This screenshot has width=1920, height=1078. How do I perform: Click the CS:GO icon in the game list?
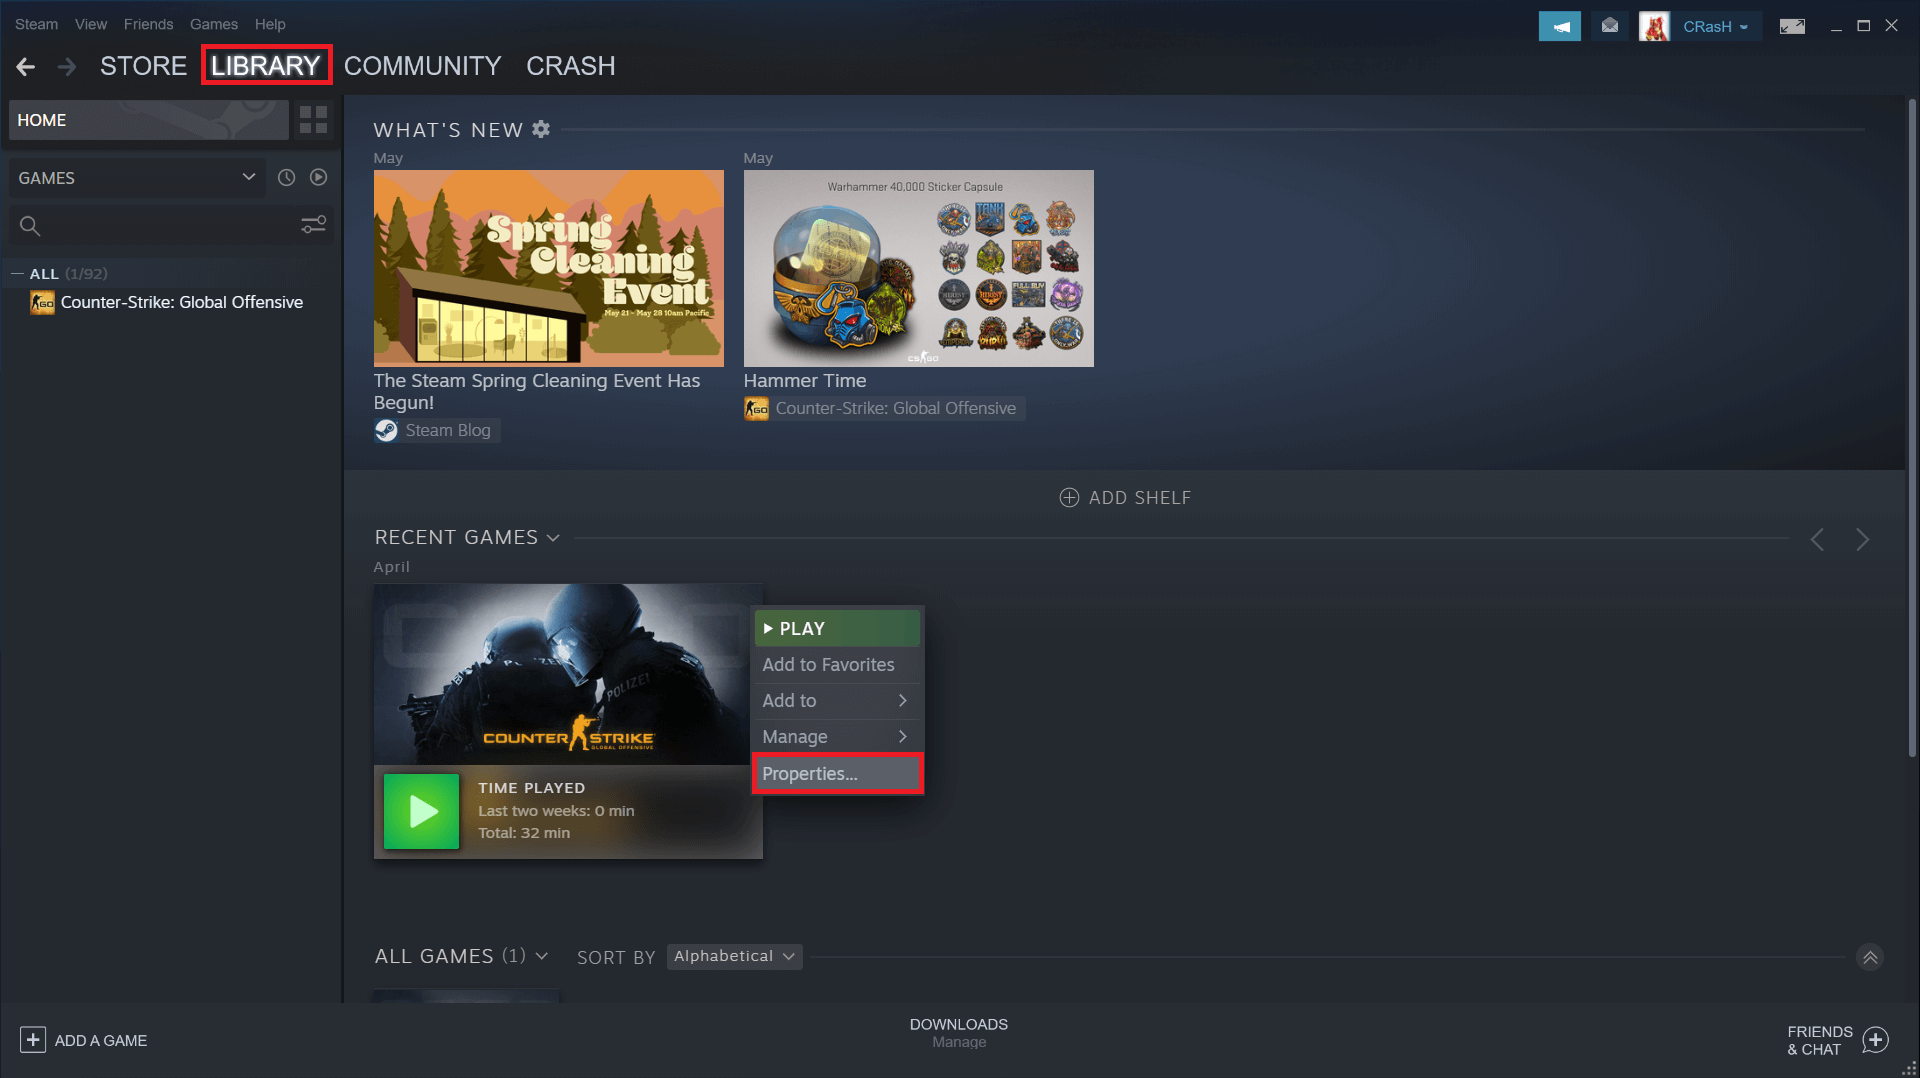tap(42, 302)
